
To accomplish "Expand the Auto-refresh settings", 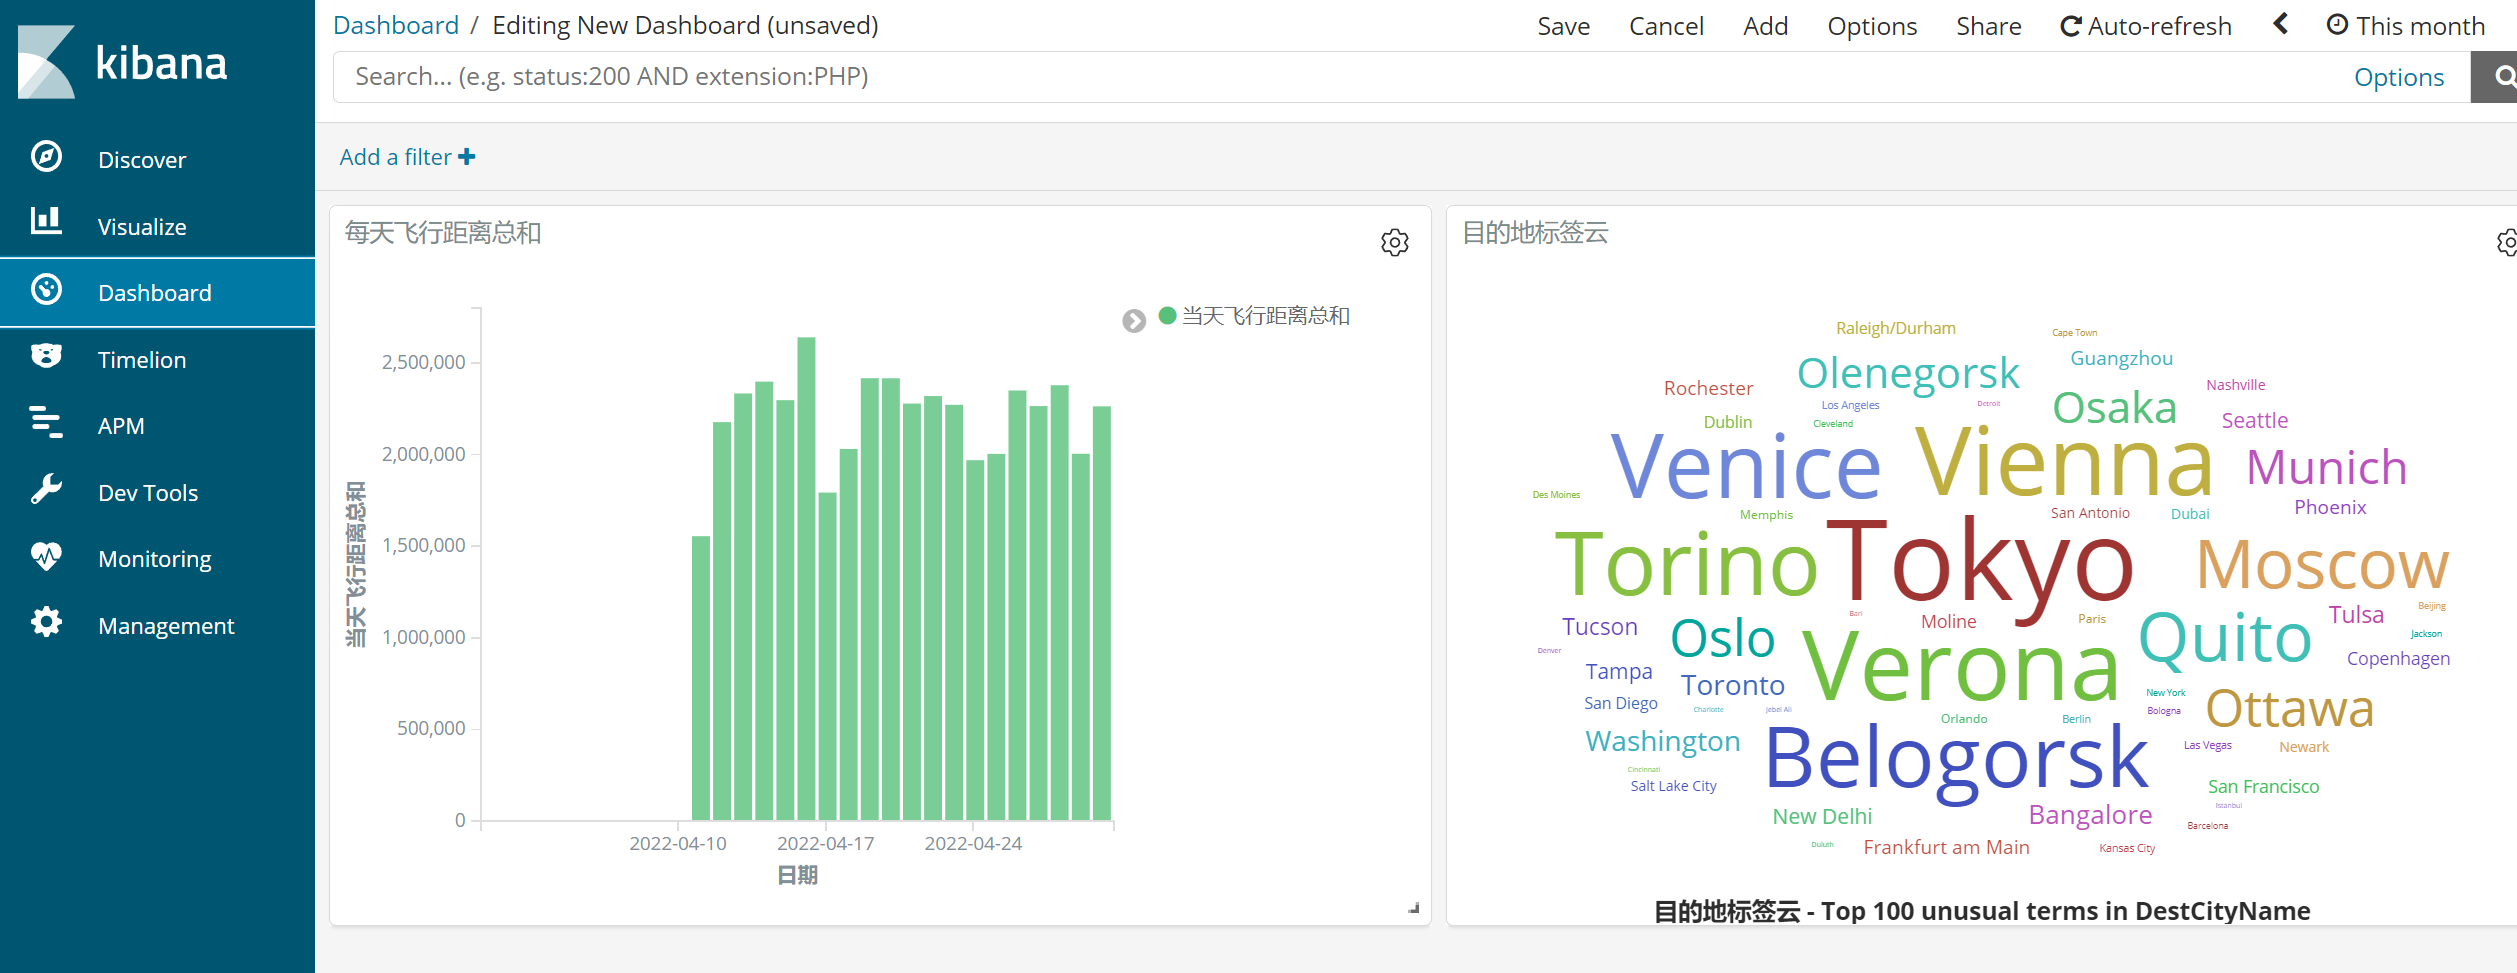I will tap(2146, 26).
